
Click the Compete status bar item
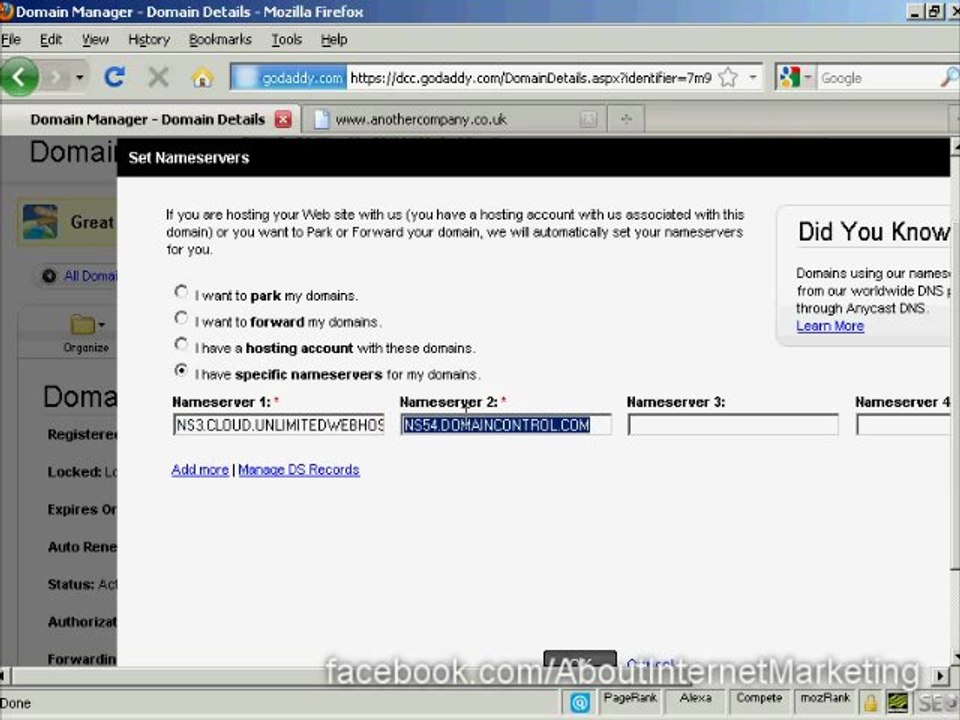759,698
